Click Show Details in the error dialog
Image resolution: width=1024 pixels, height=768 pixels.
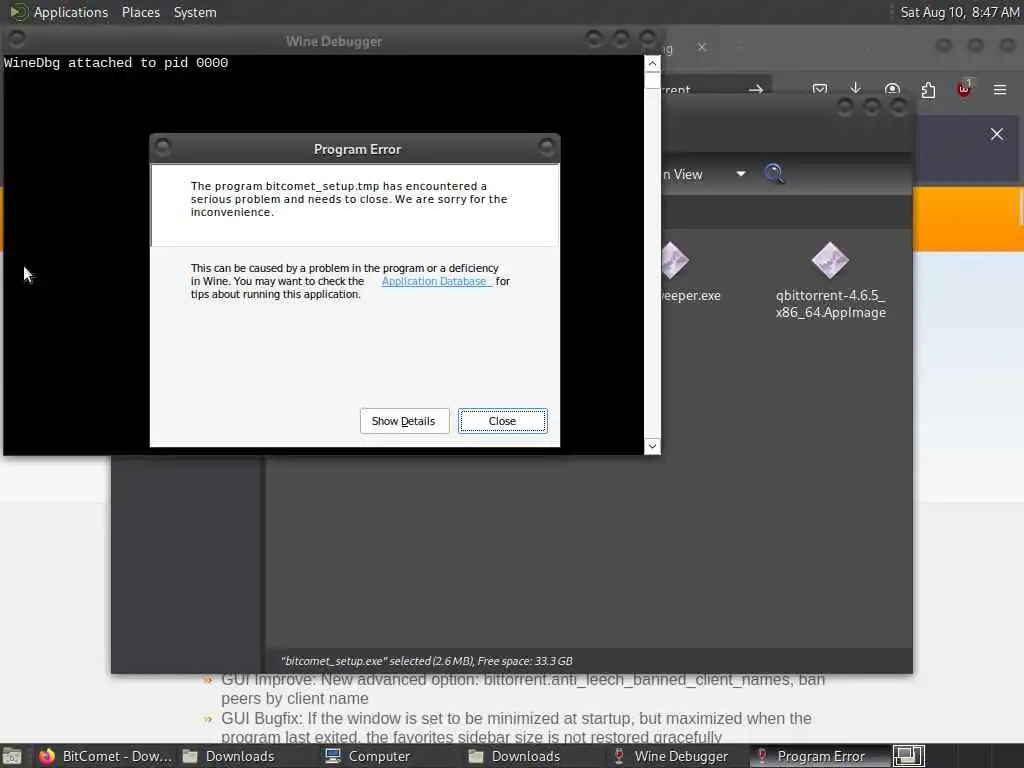coord(404,421)
